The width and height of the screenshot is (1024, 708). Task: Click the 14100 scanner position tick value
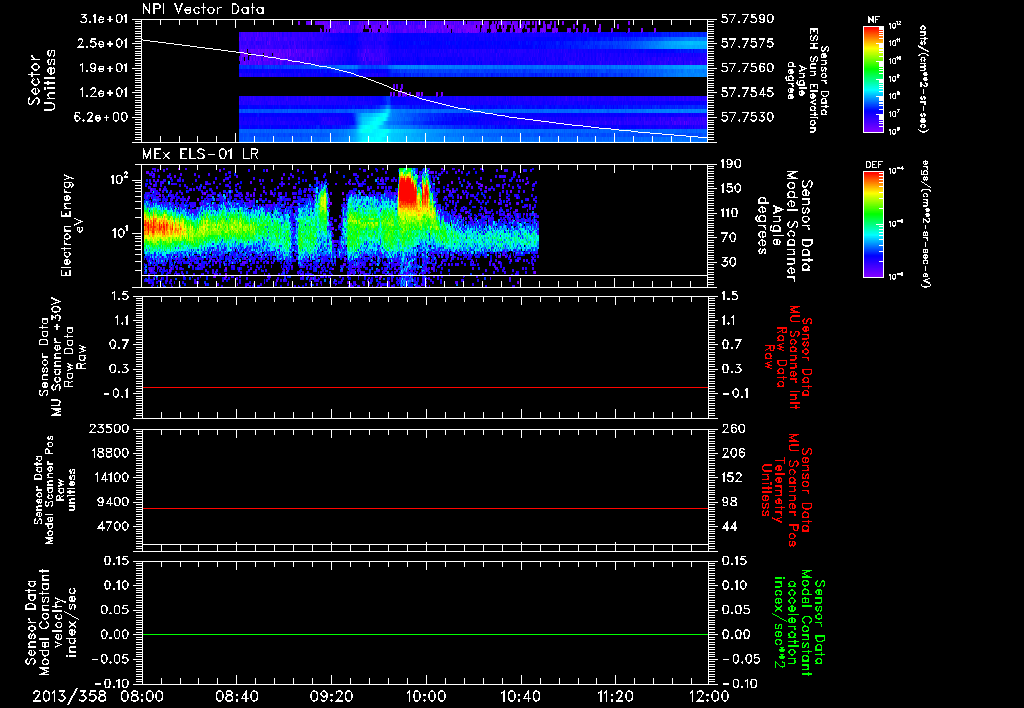(110, 477)
